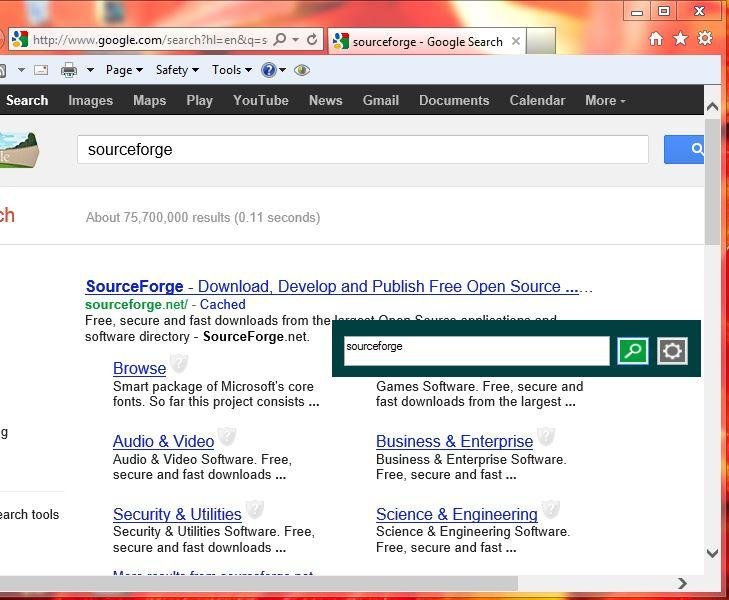The image size is (729, 600).
Task: Click the printer icon in command bar
Action: pyautogui.click(x=69, y=70)
